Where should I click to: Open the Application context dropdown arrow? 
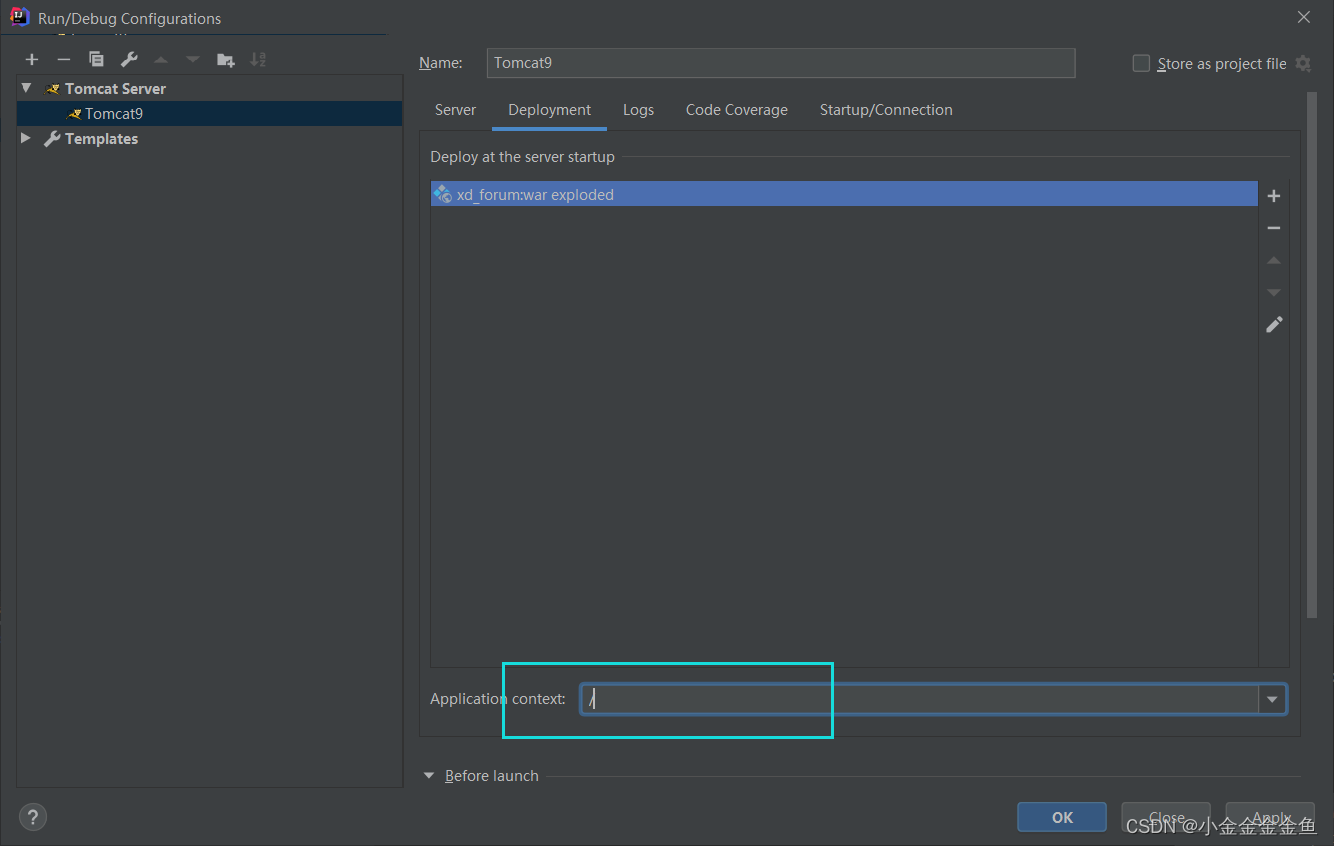(x=1272, y=699)
